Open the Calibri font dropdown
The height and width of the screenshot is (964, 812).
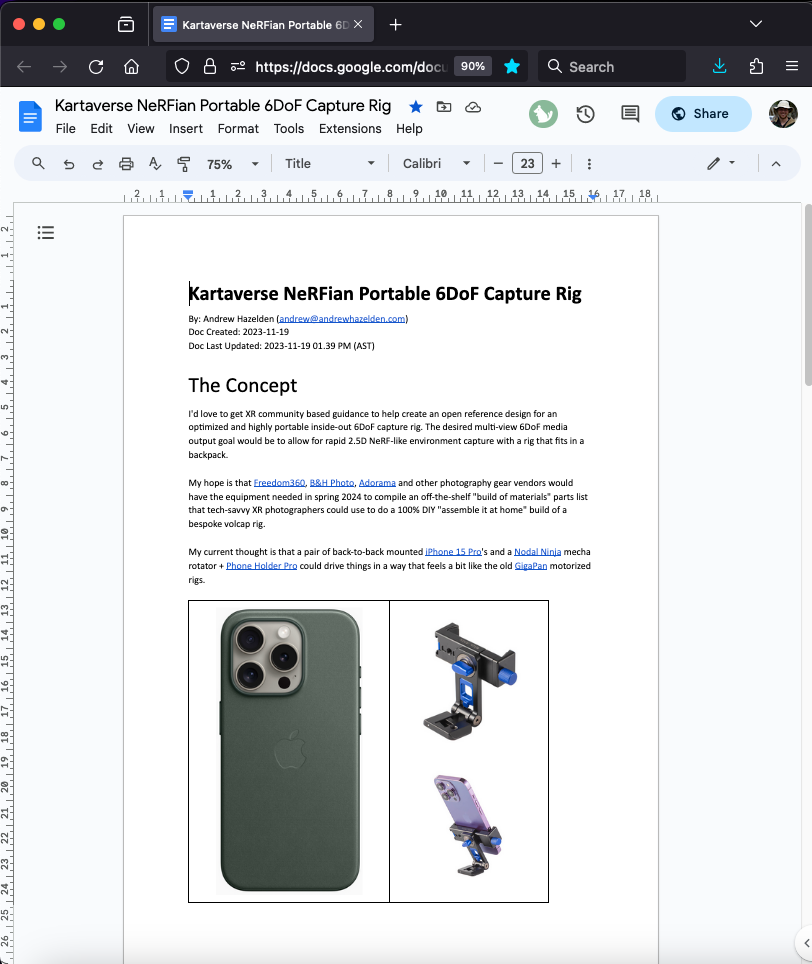[436, 164]
